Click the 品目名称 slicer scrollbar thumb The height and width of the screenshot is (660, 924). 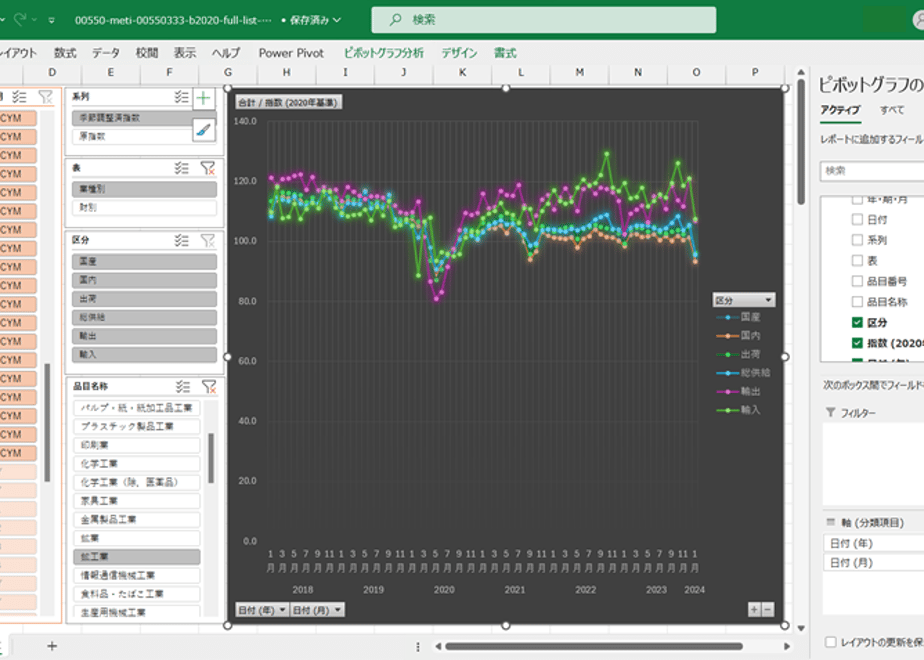[211, 458]
